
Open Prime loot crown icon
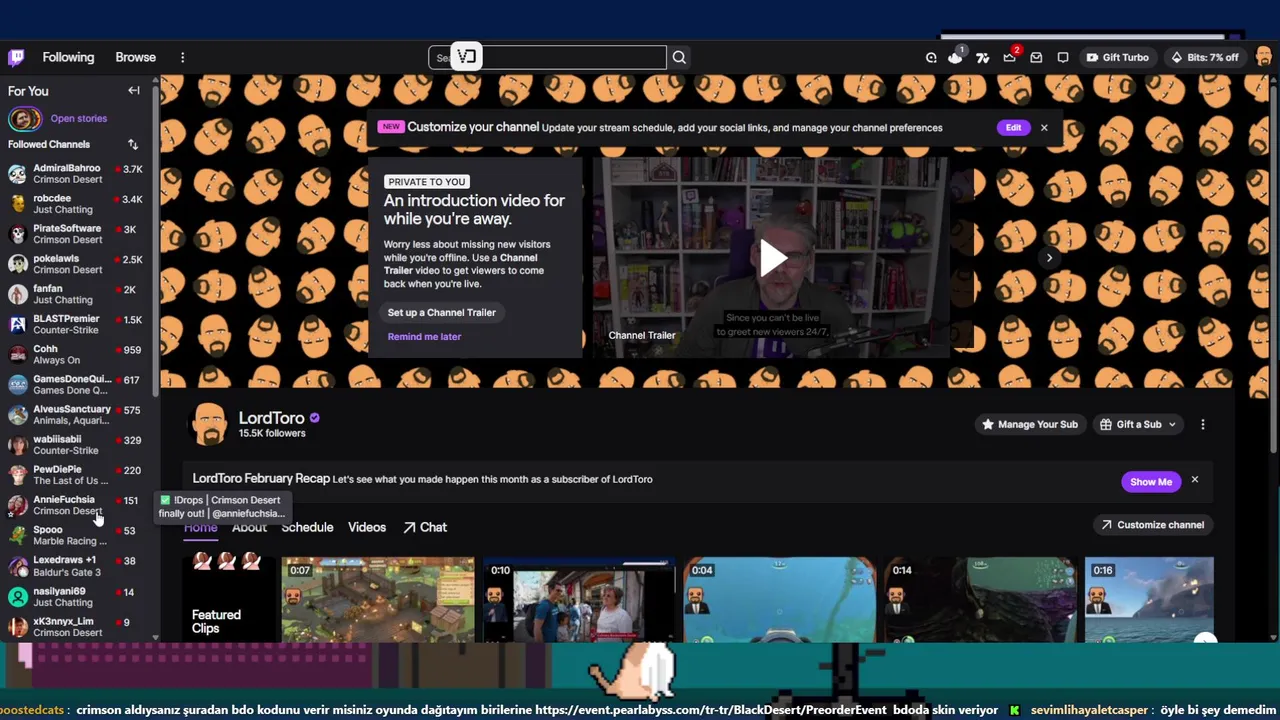click(x=1010, y=56)
